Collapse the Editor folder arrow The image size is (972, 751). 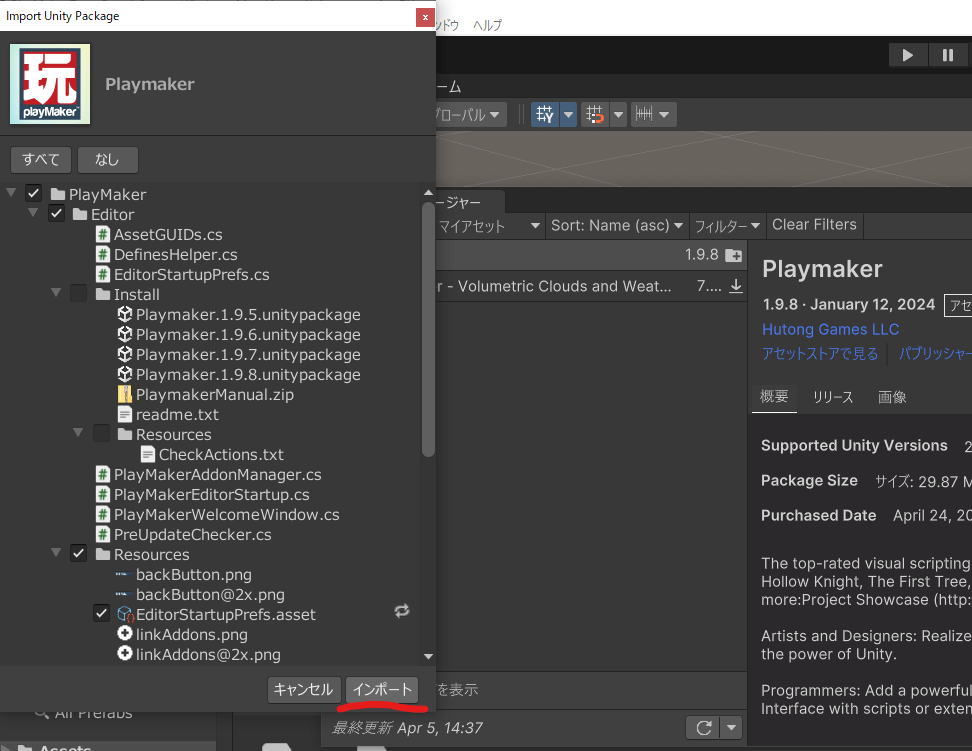[x=33, y=213]
